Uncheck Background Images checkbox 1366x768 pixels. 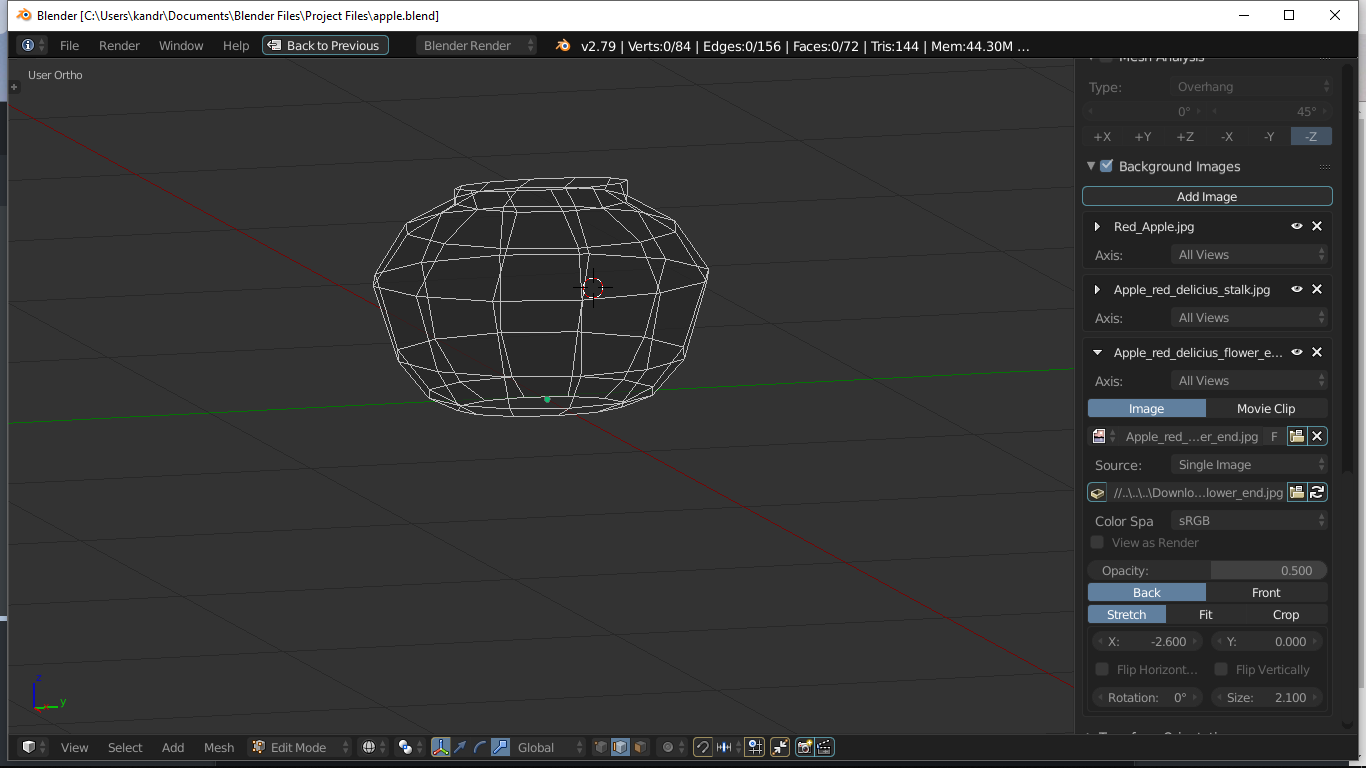click(1106, 166)
